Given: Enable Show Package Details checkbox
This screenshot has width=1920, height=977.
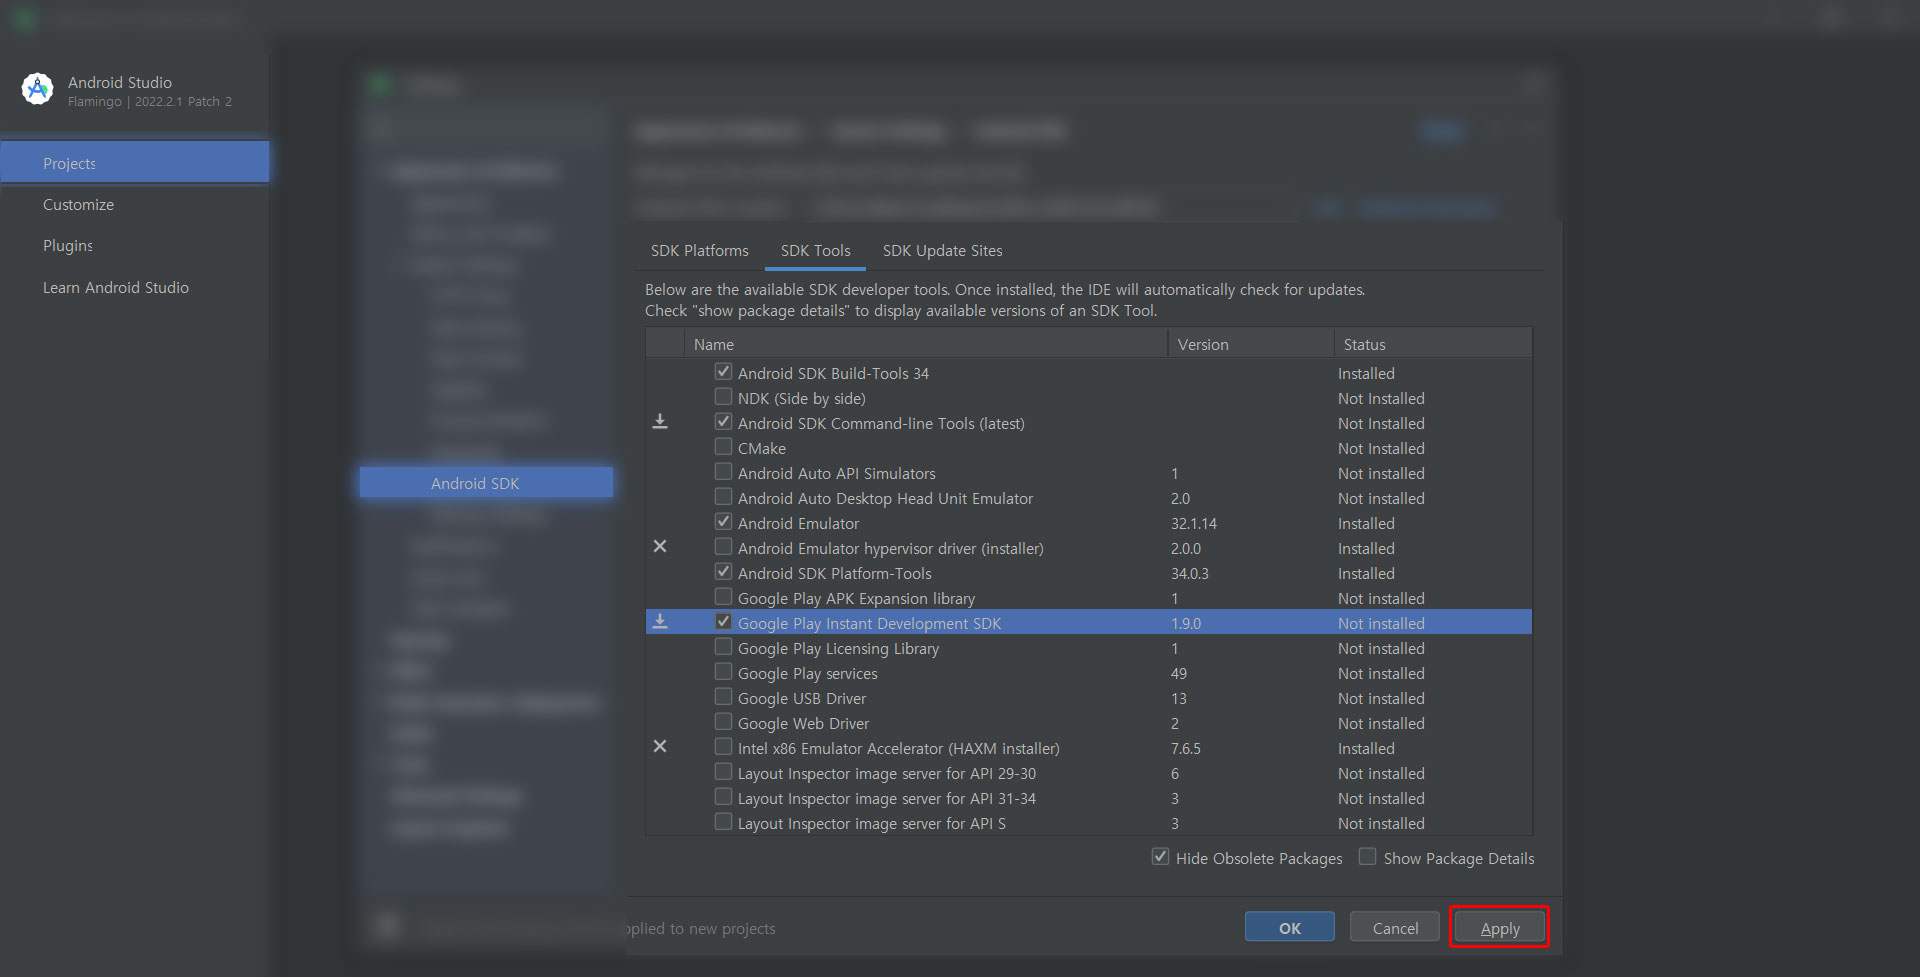Looking at the screenshot, I should (1367, 857).
